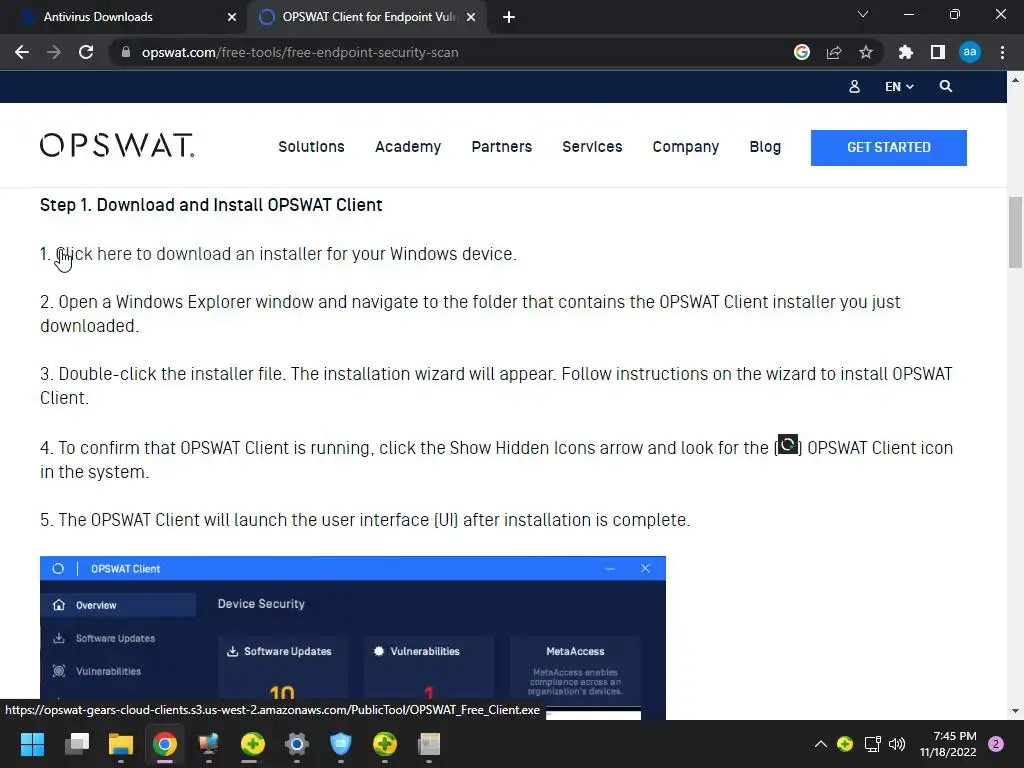
Task: Open the OPSWAT user account icon
Action: click(854, 86)
